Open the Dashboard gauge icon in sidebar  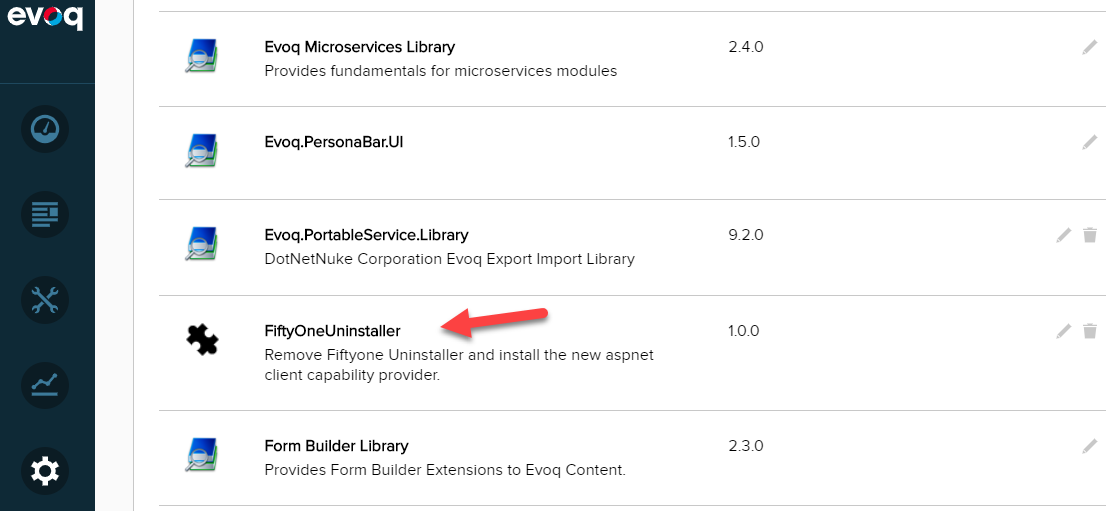click(x=45, y=129)
